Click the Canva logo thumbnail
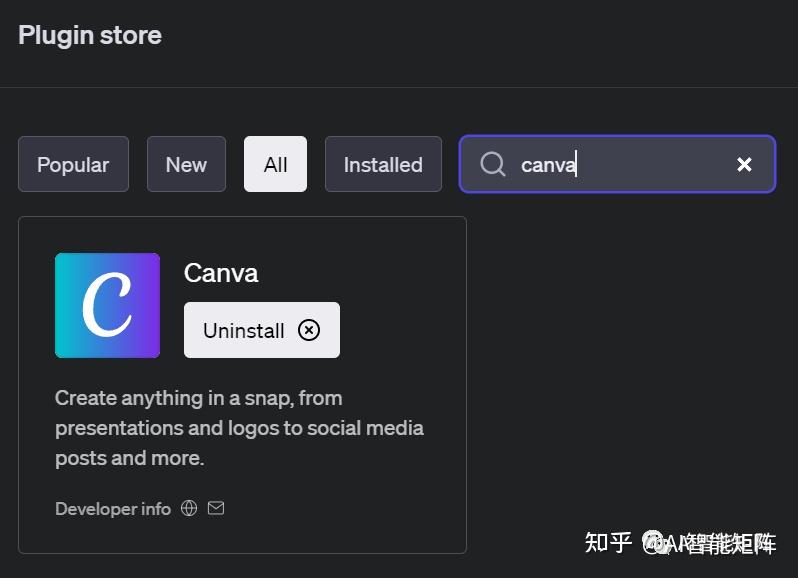This screenshot has height=578, width=798. coord(107,305)
